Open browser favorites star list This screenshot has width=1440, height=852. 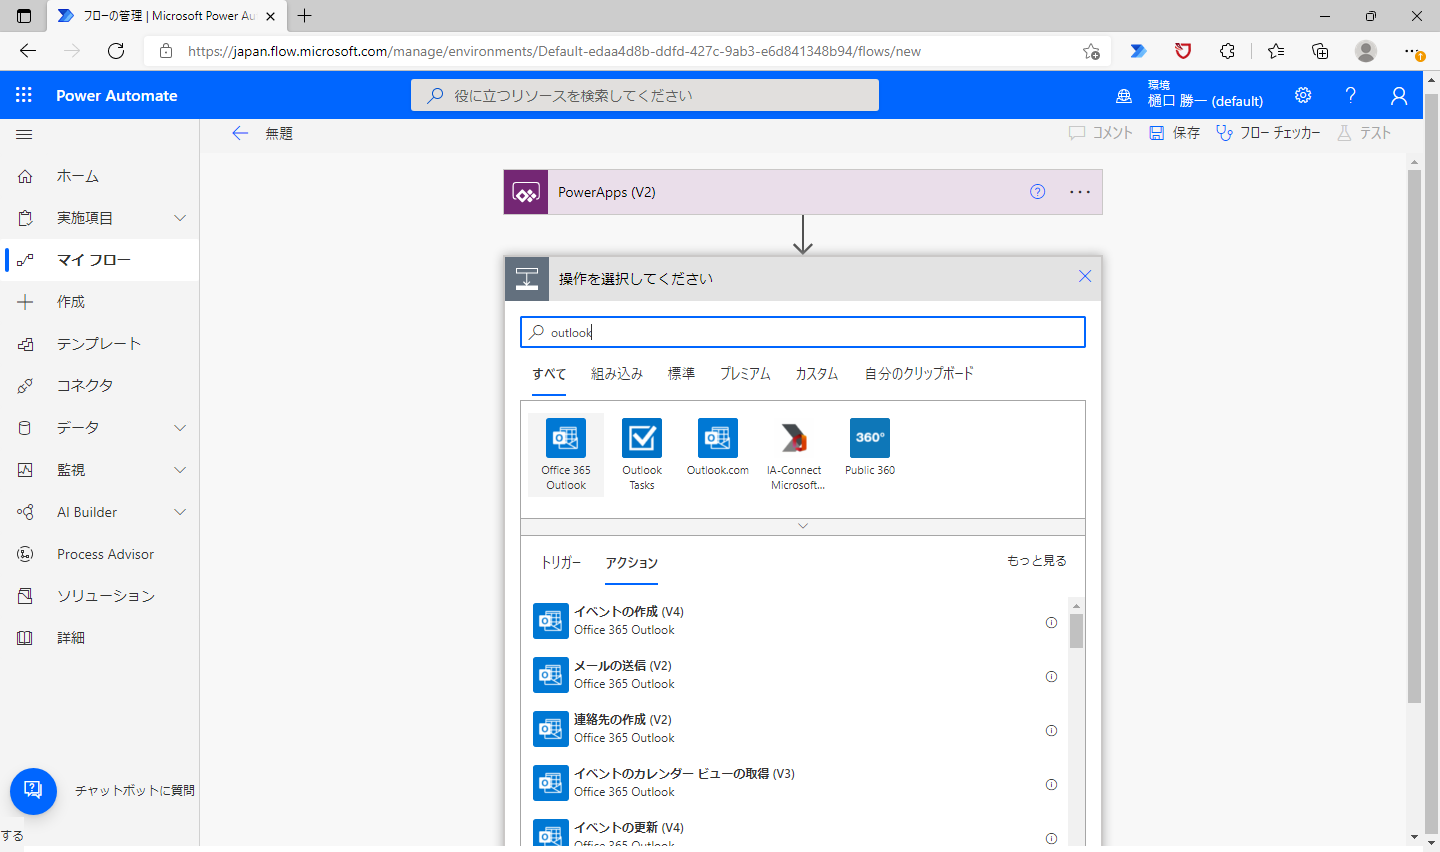(x=1276, y=51)
